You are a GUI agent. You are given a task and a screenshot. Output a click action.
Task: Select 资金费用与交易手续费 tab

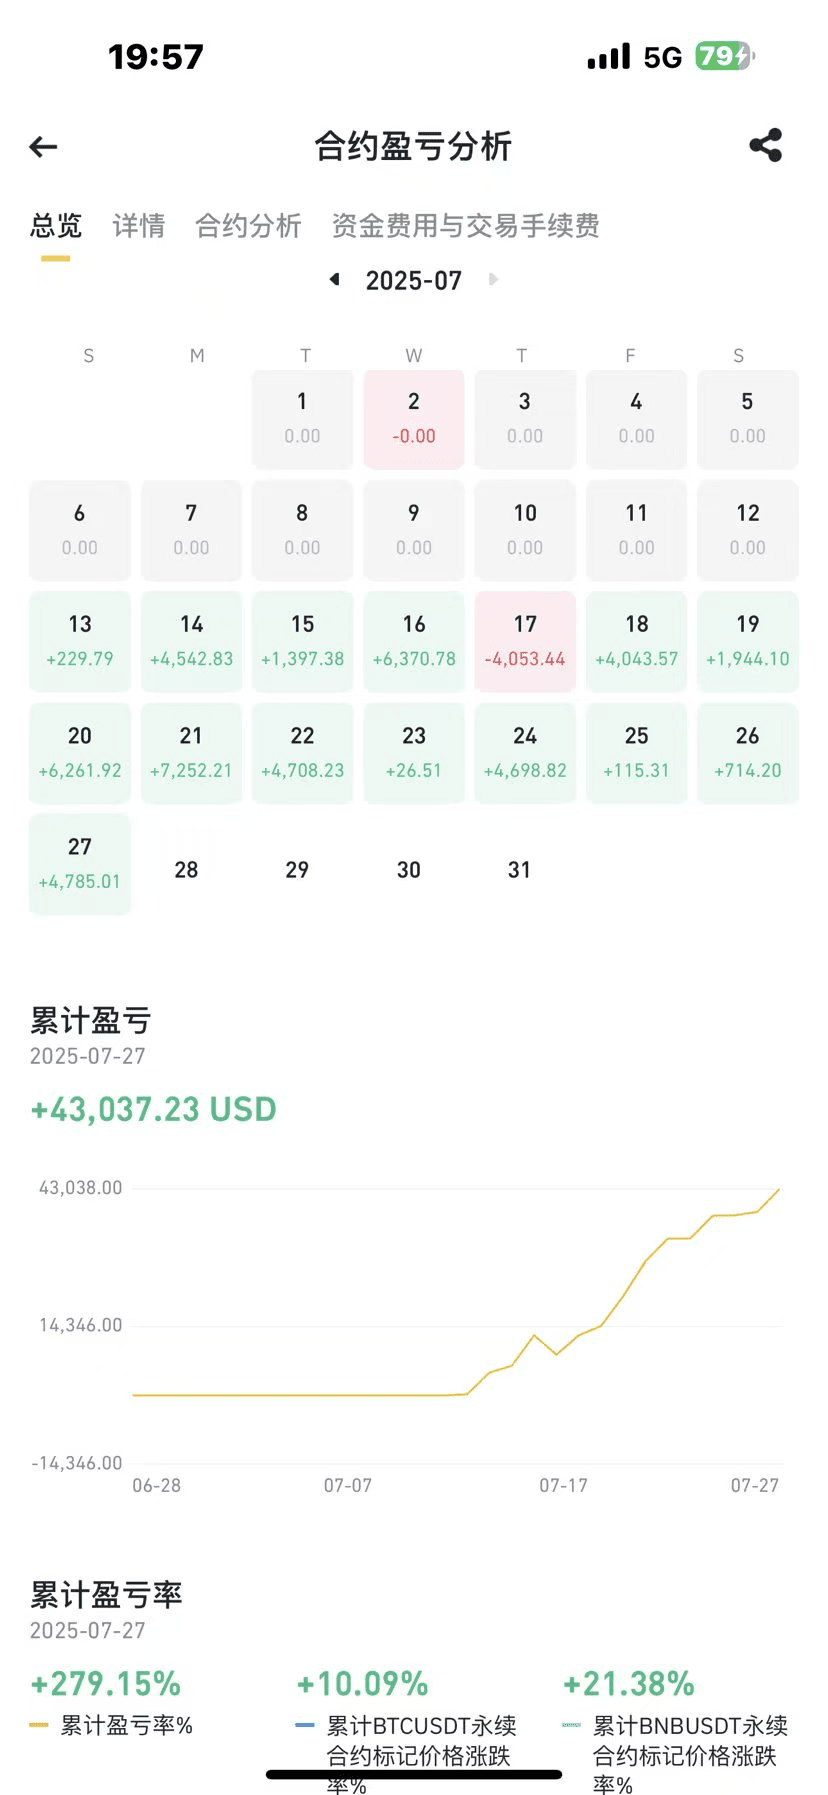(465, 226)
